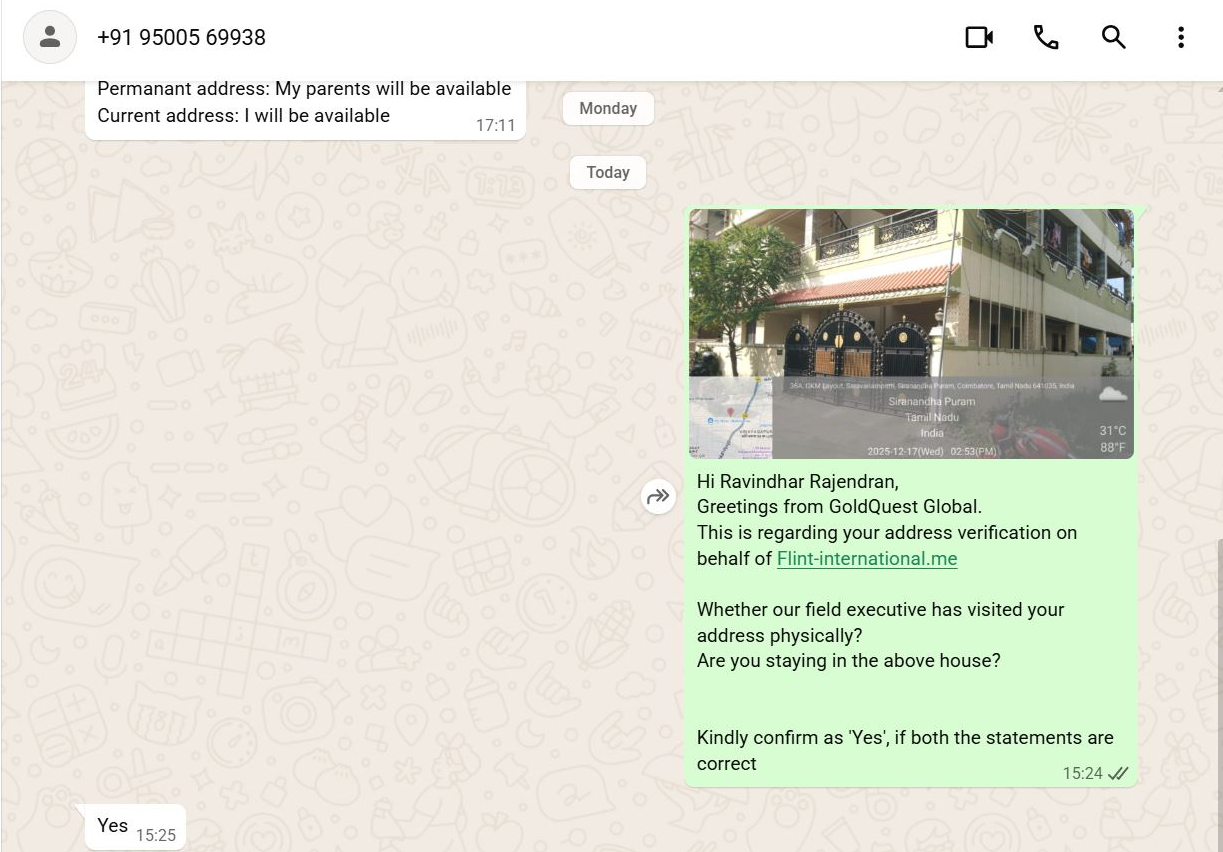
Task: Click the cloud weather icon on photo
Action: (x=1112, y=394)
